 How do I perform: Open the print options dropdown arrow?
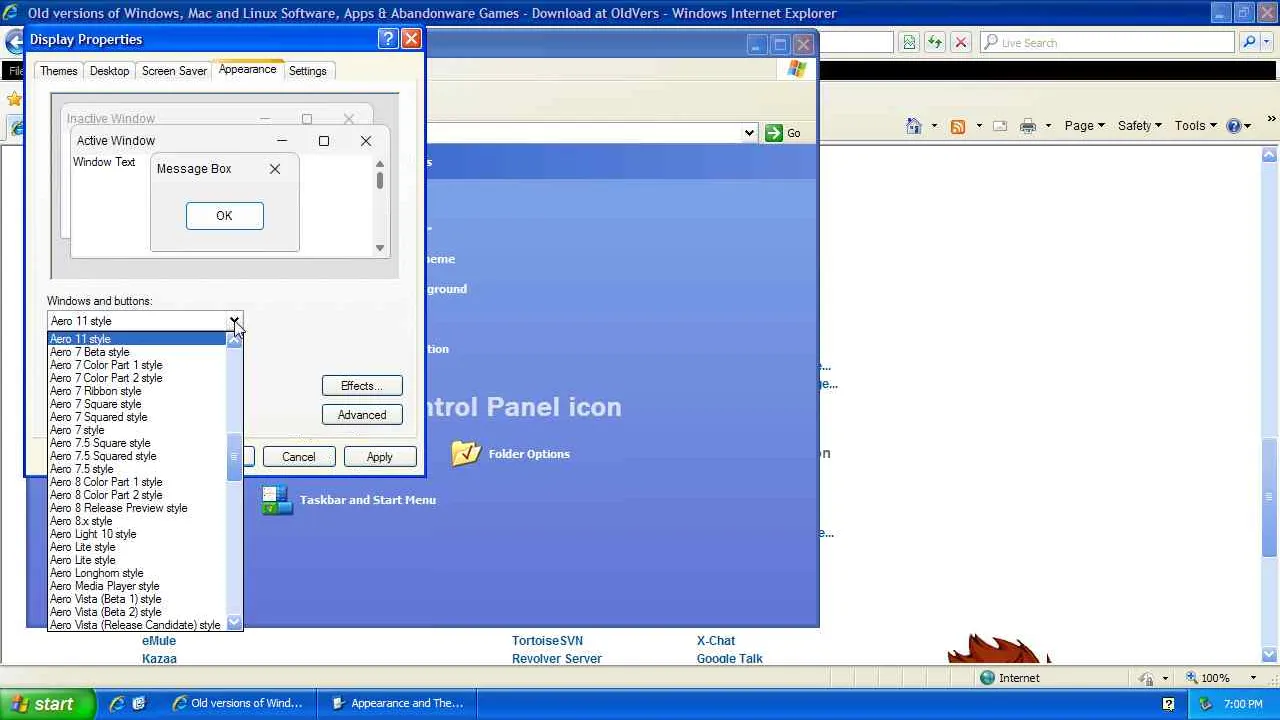tap(1048, 126)
